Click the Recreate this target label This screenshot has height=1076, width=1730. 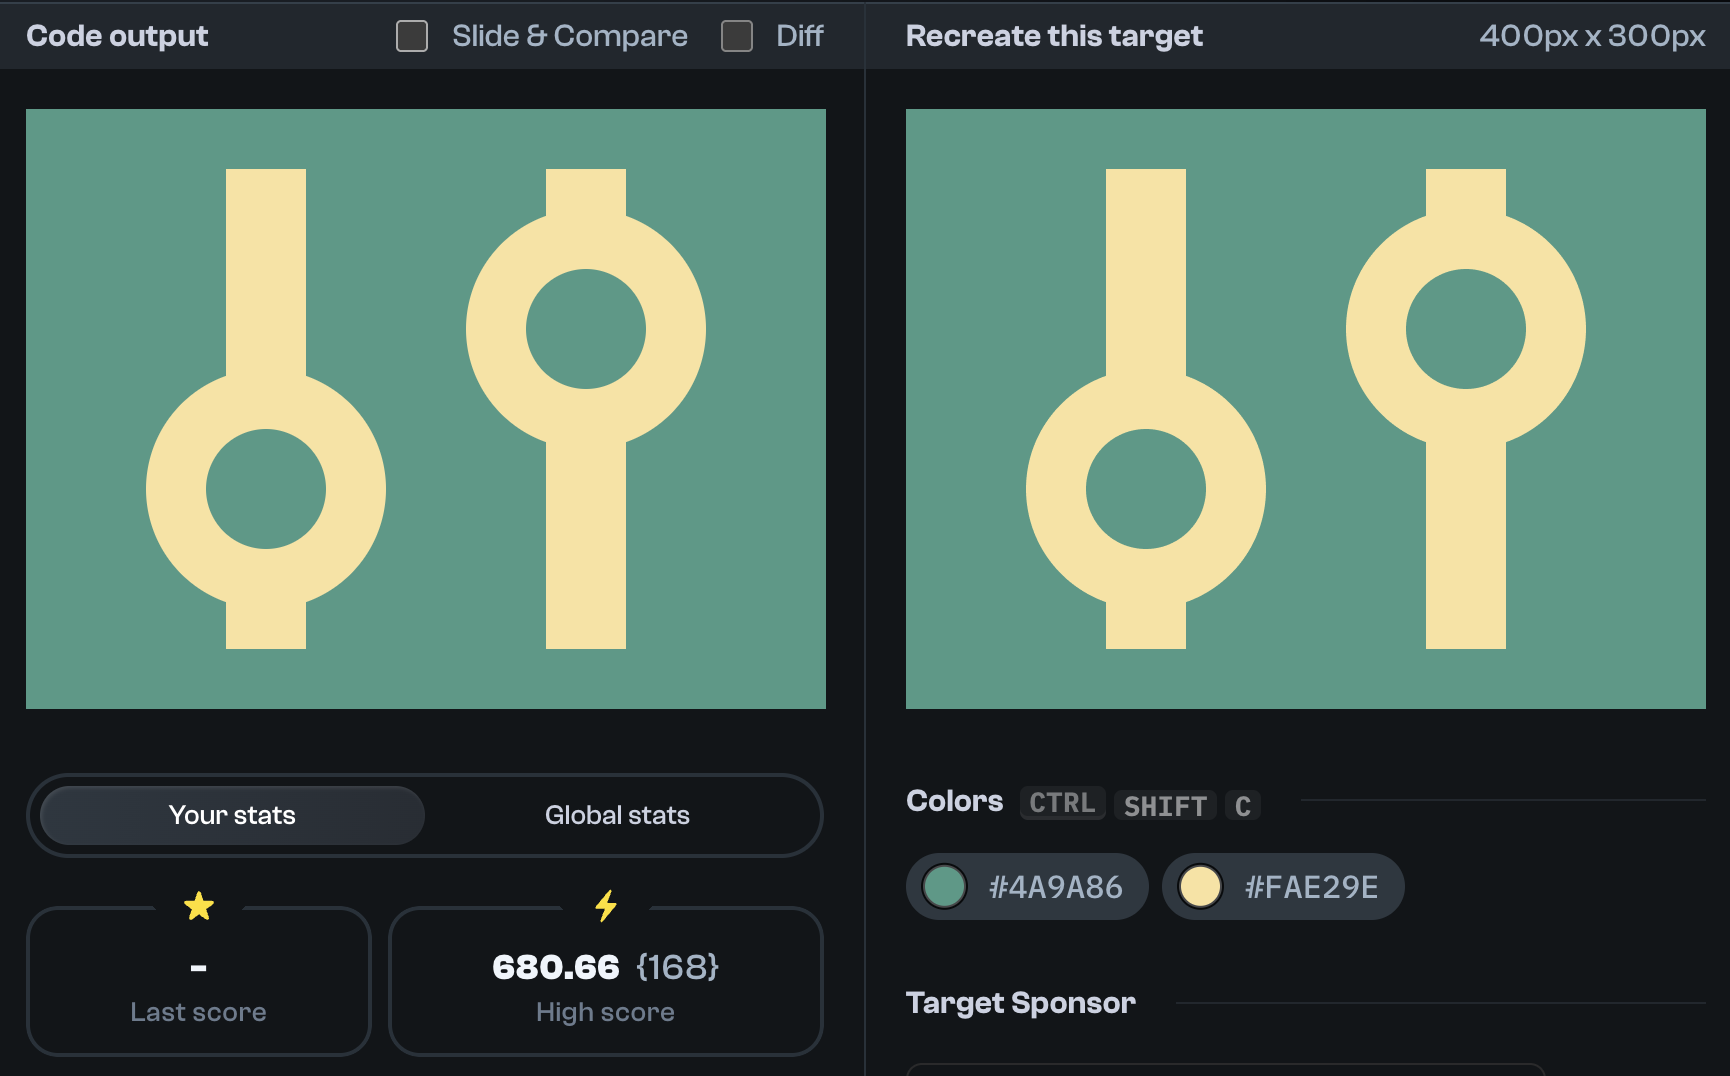tap(1053, 35)
